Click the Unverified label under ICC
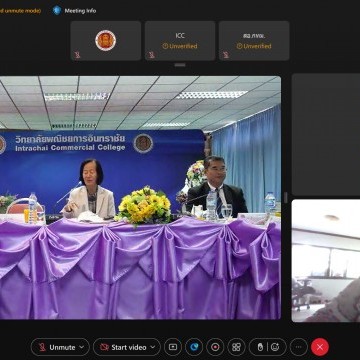 point(180,46)
